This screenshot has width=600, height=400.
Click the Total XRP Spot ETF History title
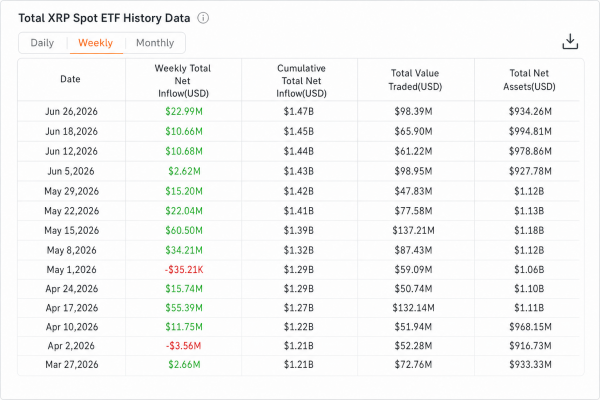tap(104, 18)
